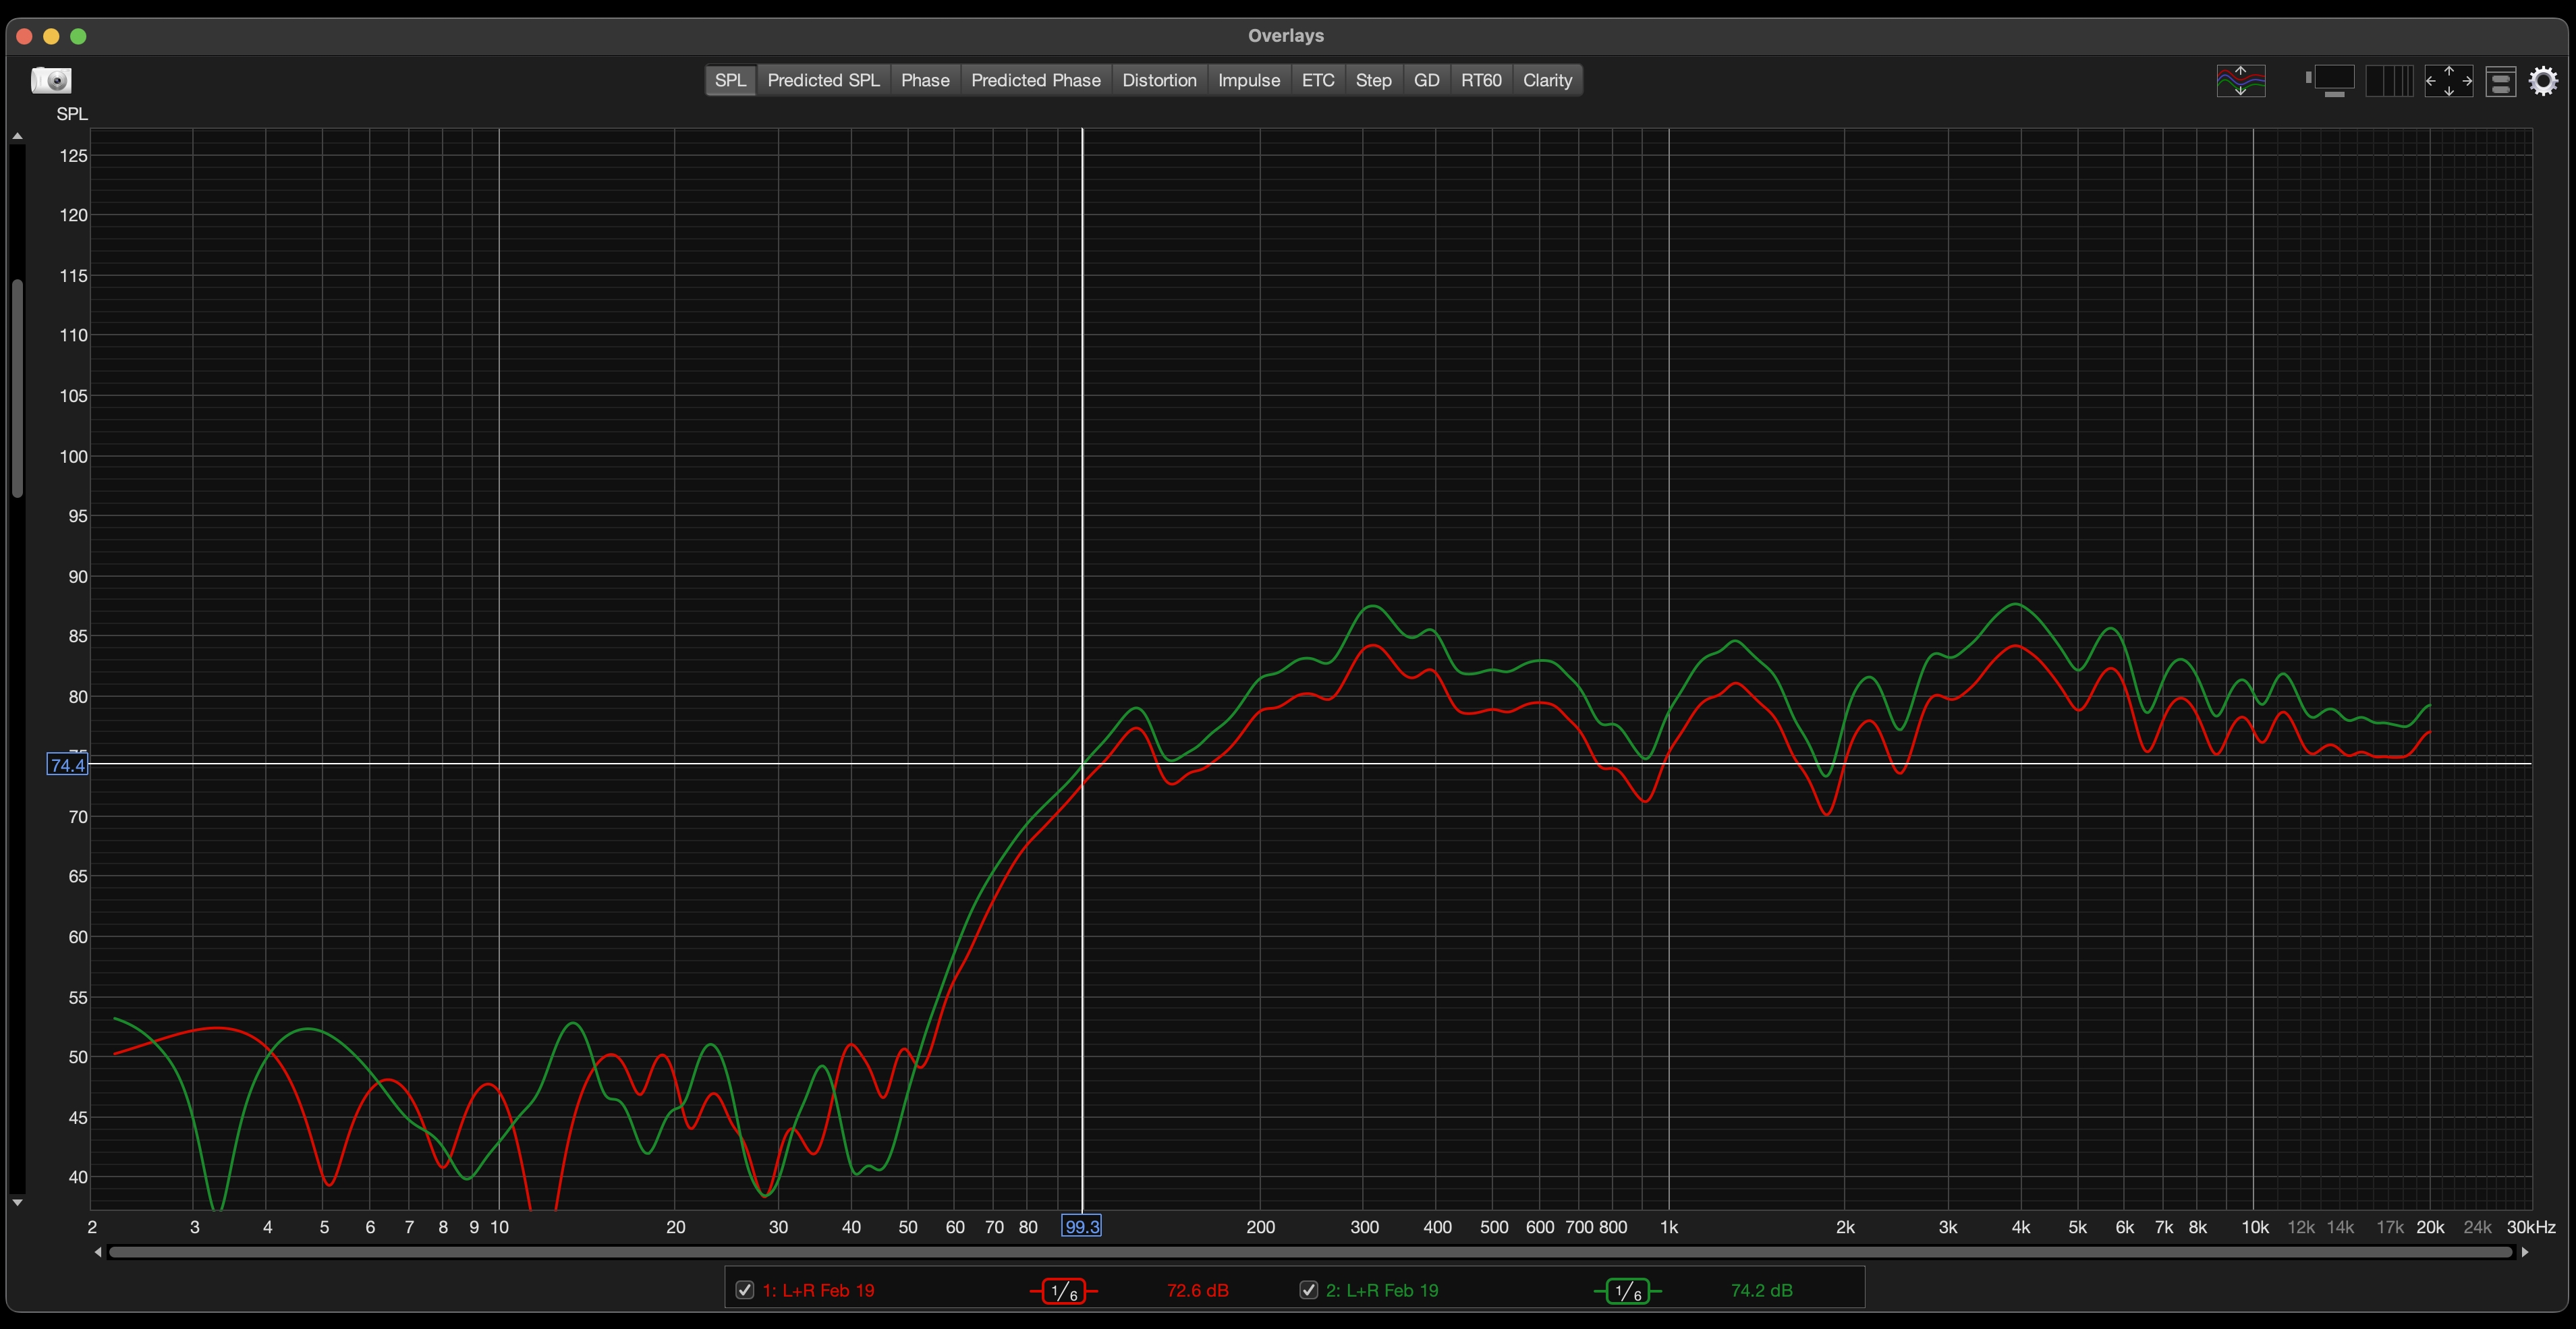Click the separate traces offset icon

tap(2240, 80)
